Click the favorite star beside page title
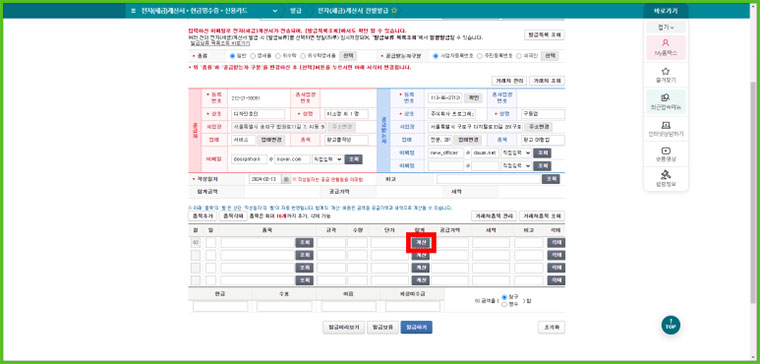760x364 pixels. click(395, 10)
